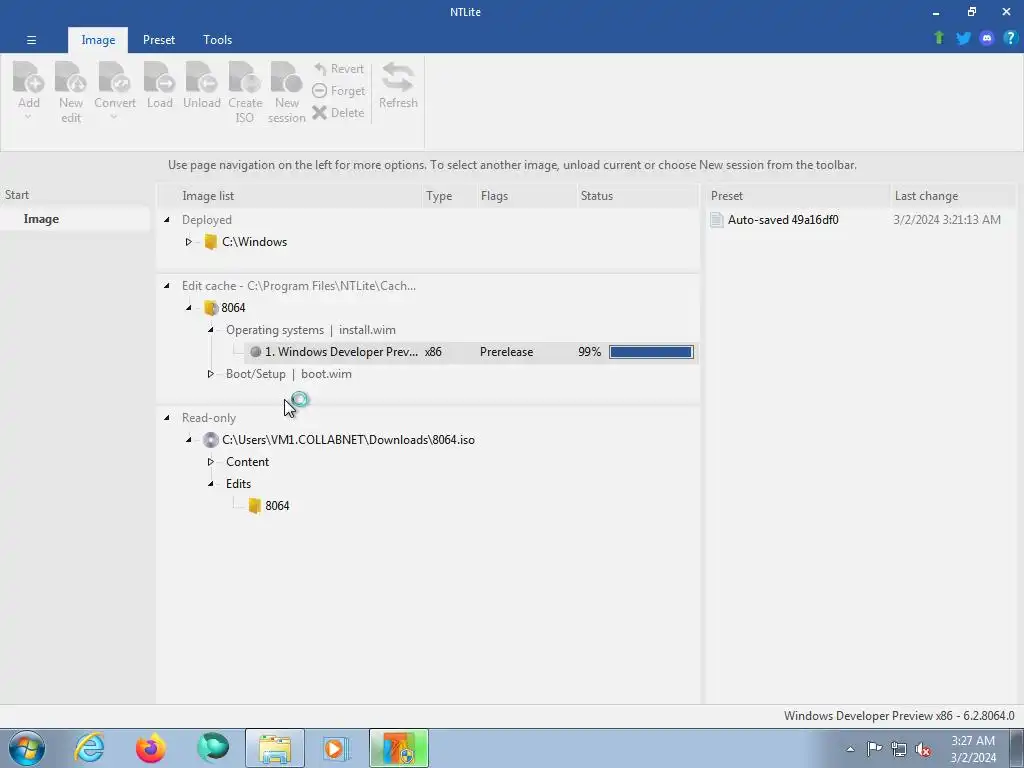This screenshot has height=768, width=1024.
Task: Open the Tools tab
Action: (217, 40)
